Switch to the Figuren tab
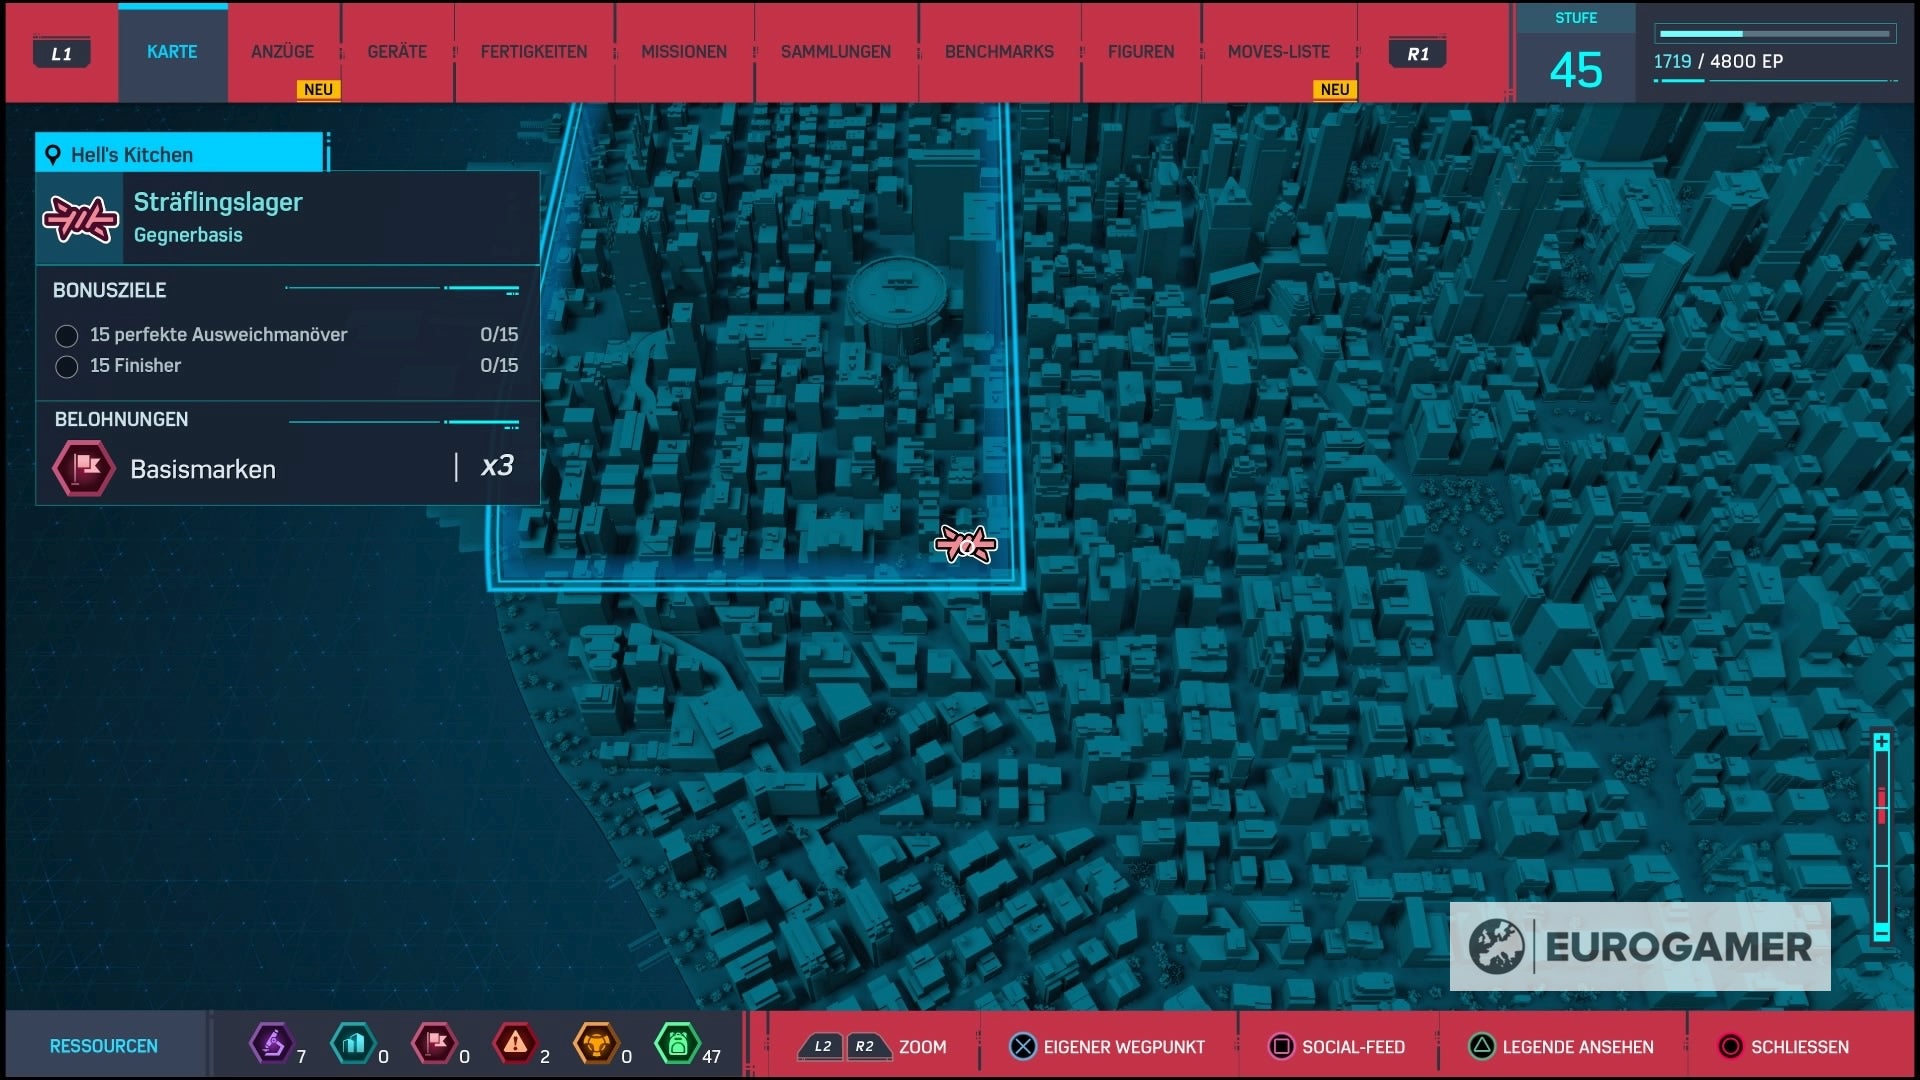 click(1141, 52)
